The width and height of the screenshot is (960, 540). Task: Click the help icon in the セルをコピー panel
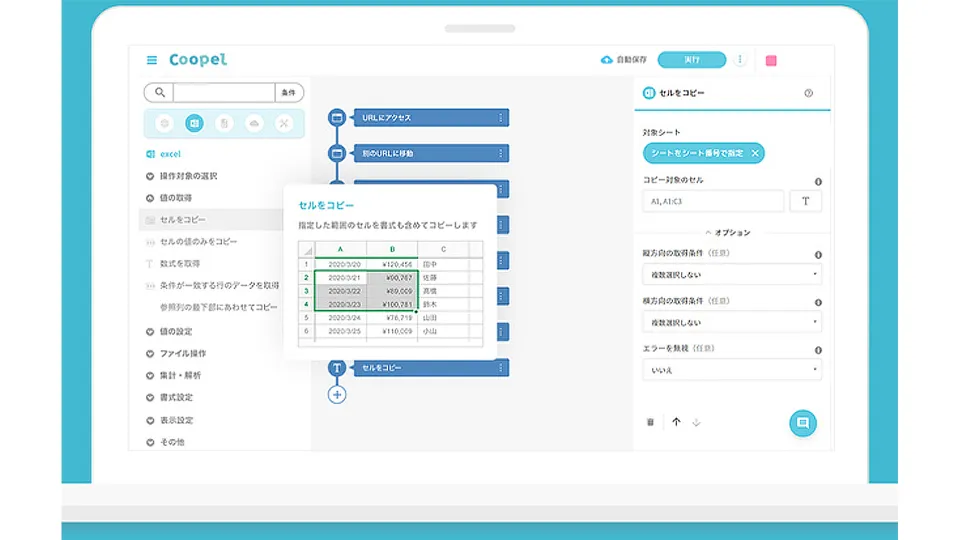pyautogui.click(x=808, y=93)
